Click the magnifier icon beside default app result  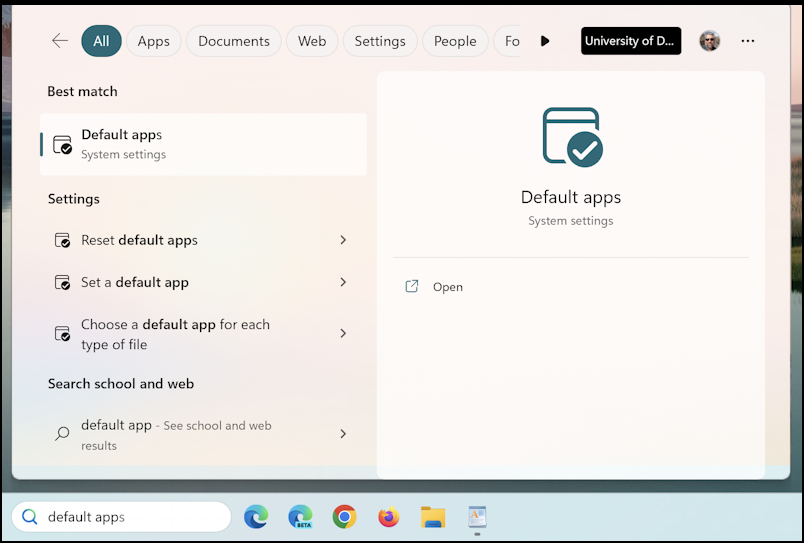[62, 434]
